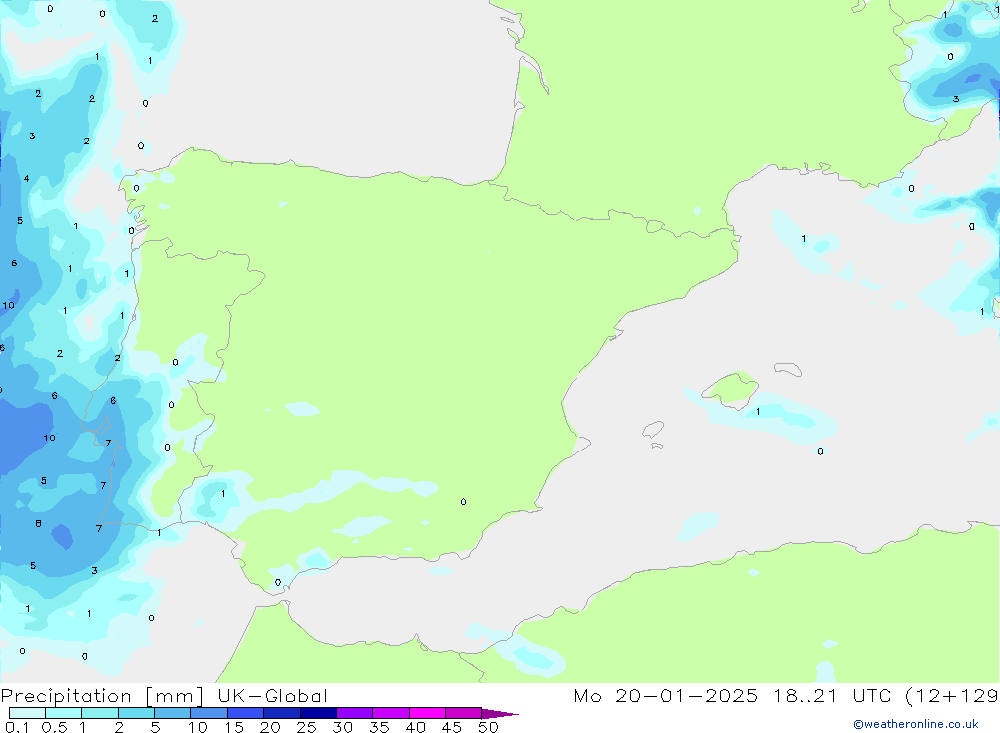
Task: Click the '25' legend scale label
Action: pos(306,727)
